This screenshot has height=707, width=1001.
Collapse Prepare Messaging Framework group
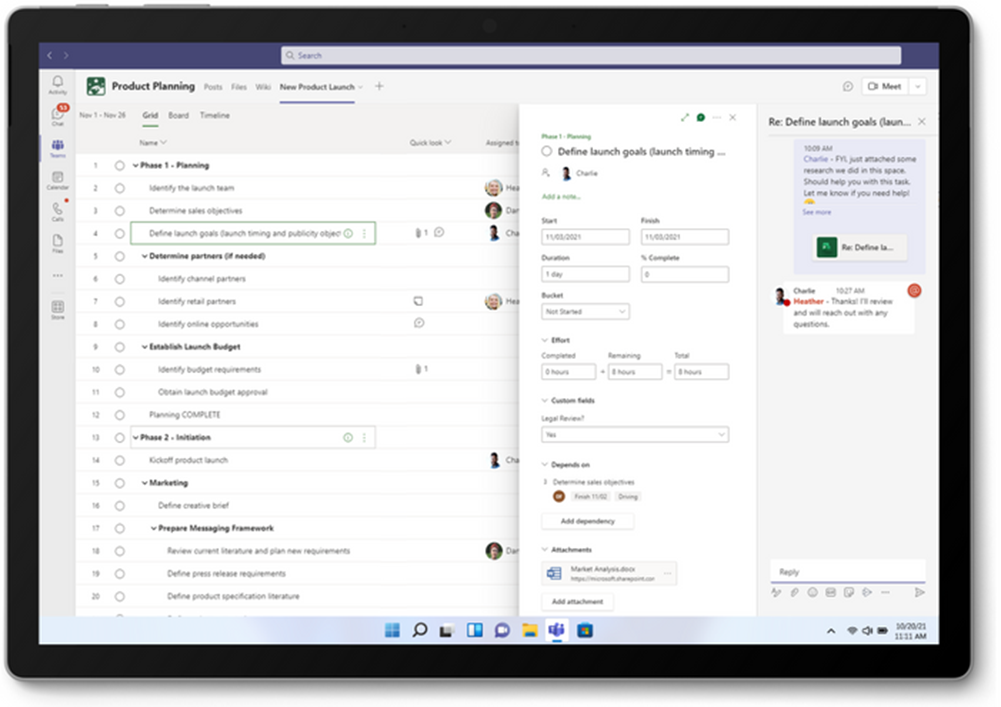pos(153,528)
